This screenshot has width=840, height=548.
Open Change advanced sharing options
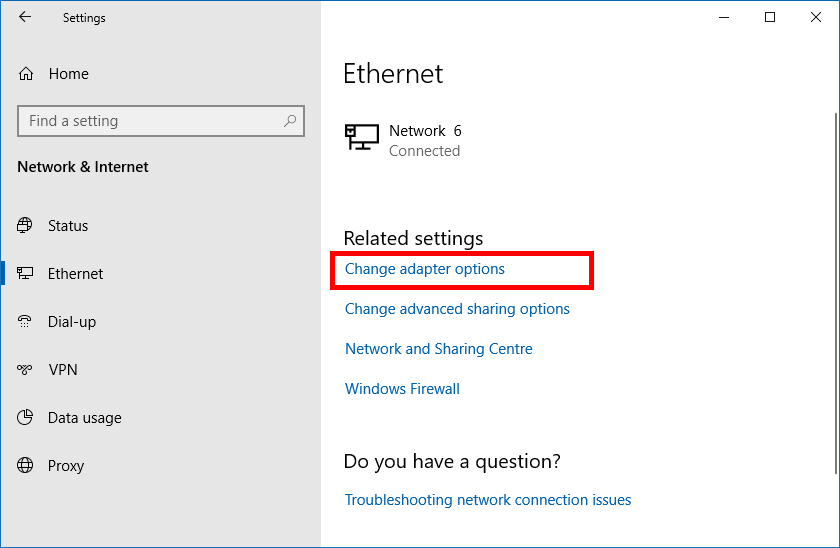point(457,309)
